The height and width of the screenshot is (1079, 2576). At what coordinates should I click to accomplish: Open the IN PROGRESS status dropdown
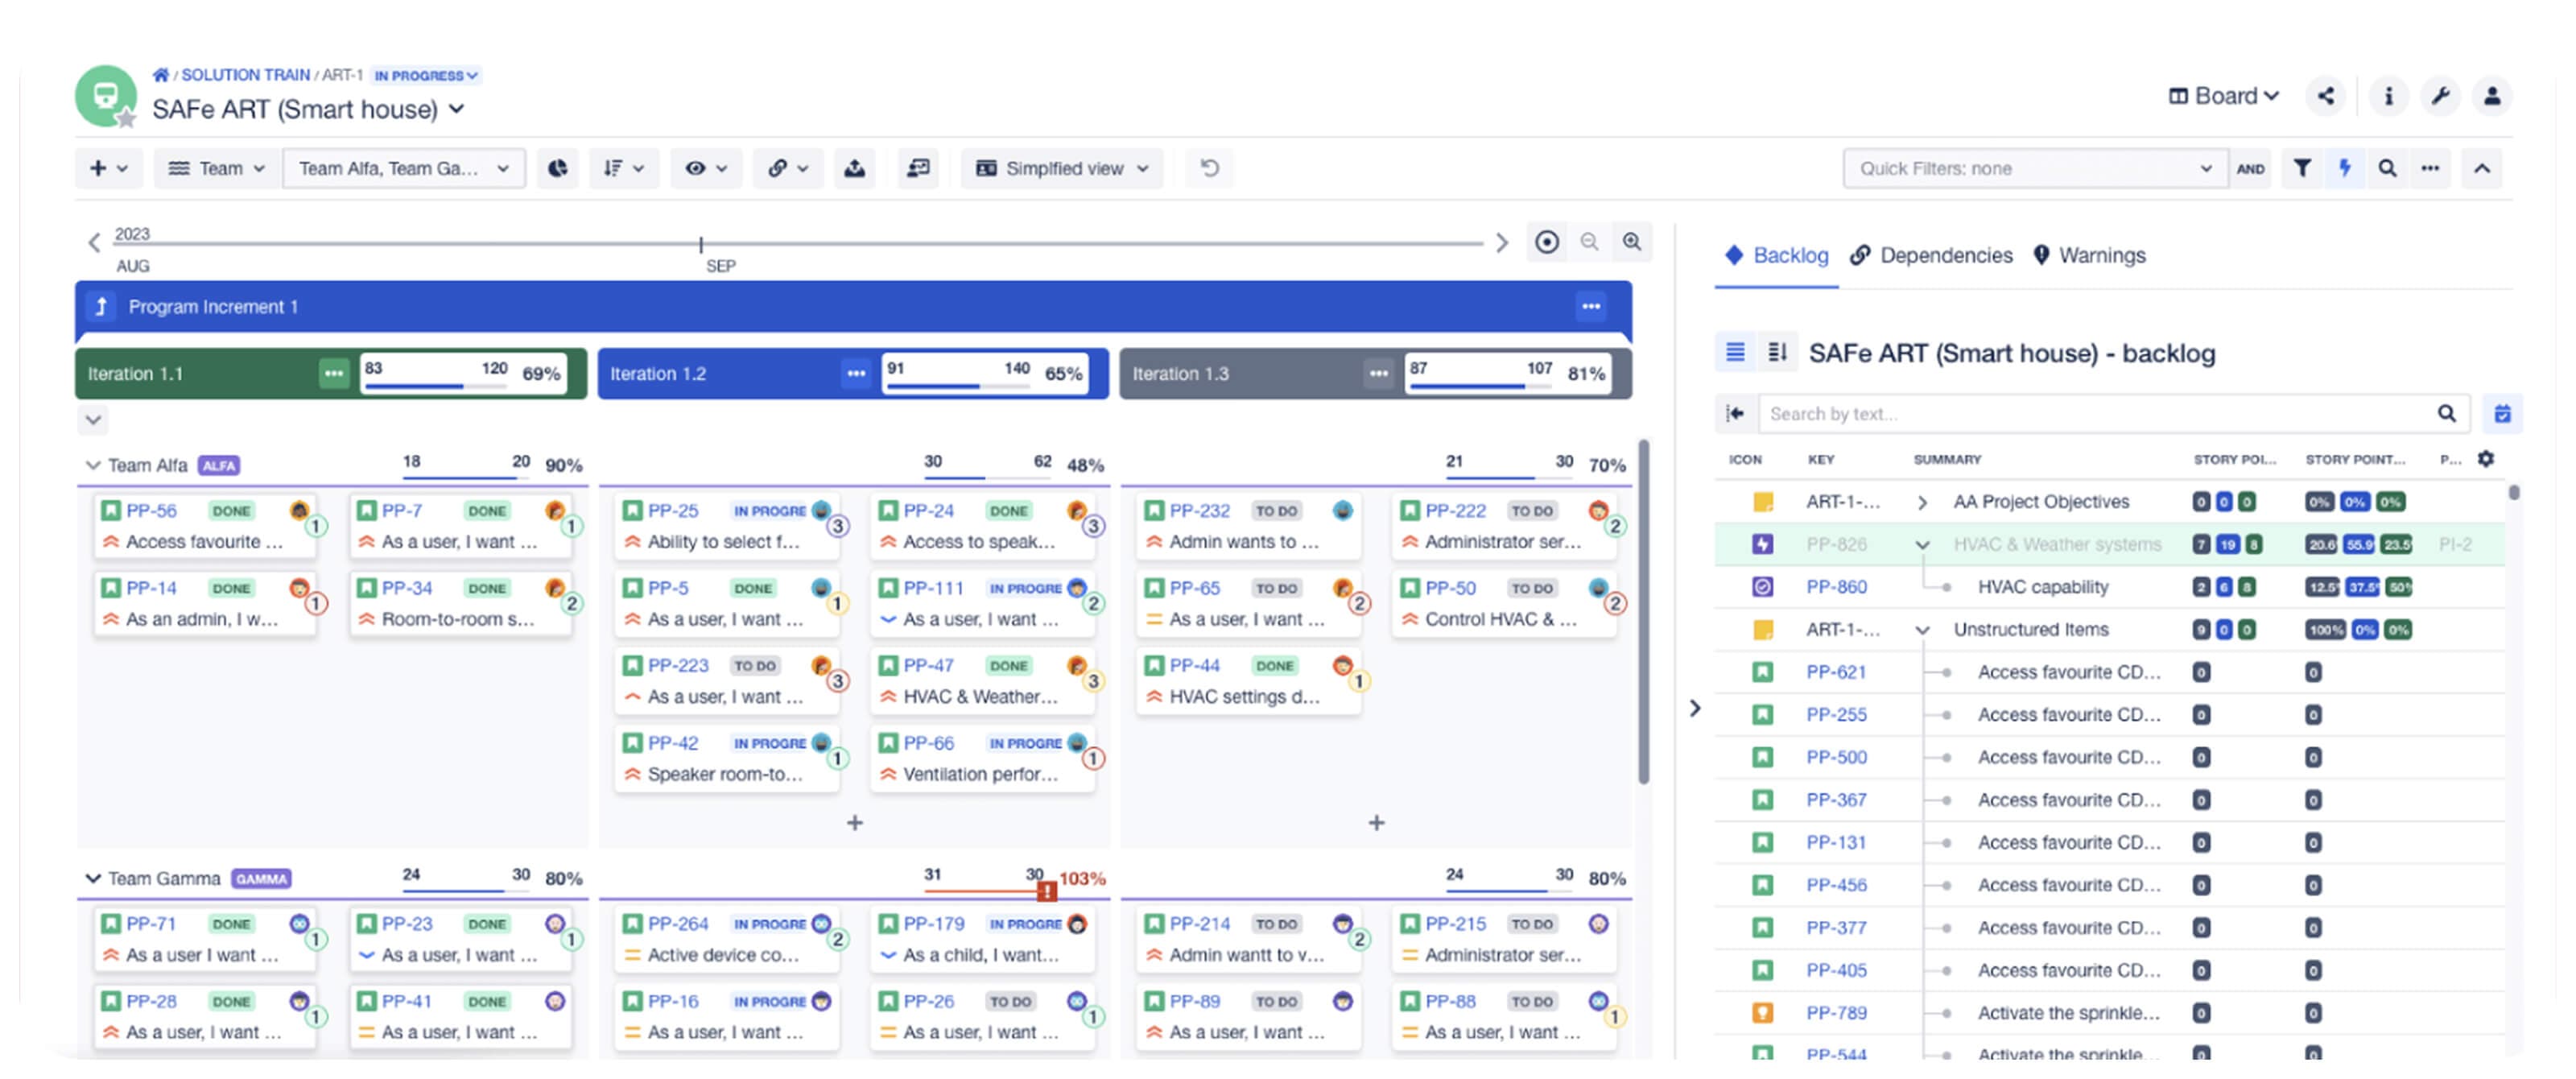point(426,75)
